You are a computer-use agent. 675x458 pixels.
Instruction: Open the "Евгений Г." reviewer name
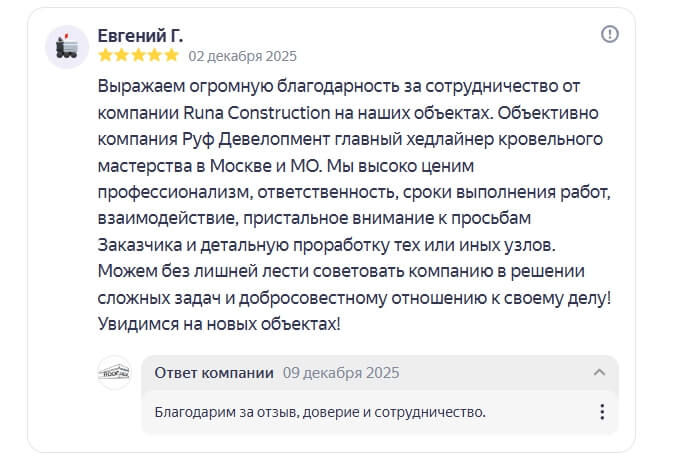tap(140, 35)
